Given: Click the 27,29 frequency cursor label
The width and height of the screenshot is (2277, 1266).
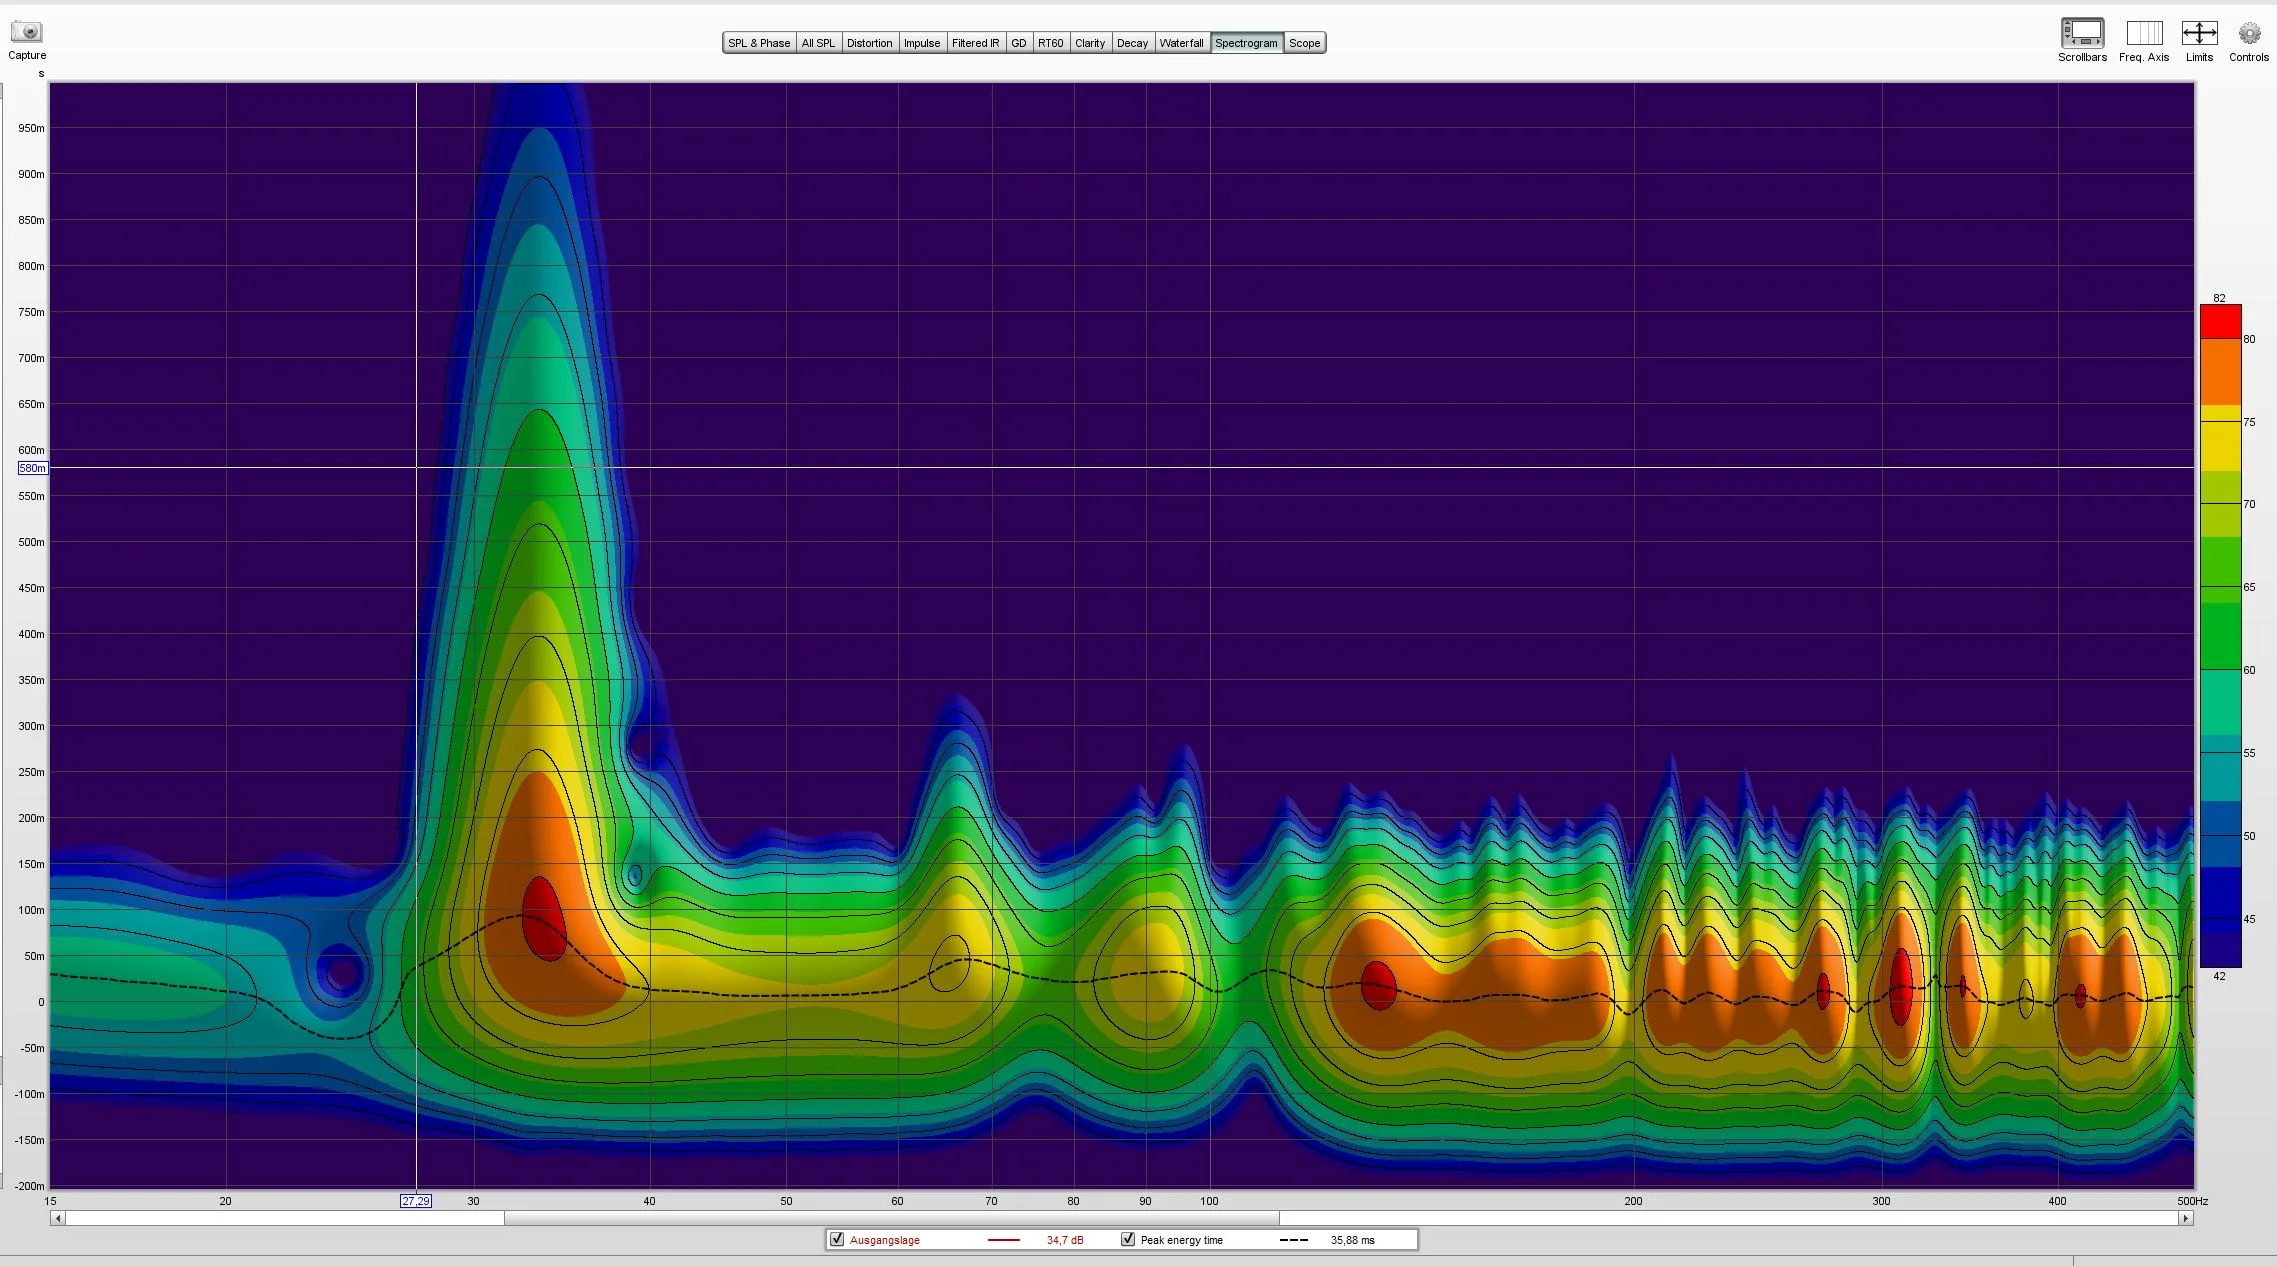Looking at the screenshot, I should pos(416,1201).
